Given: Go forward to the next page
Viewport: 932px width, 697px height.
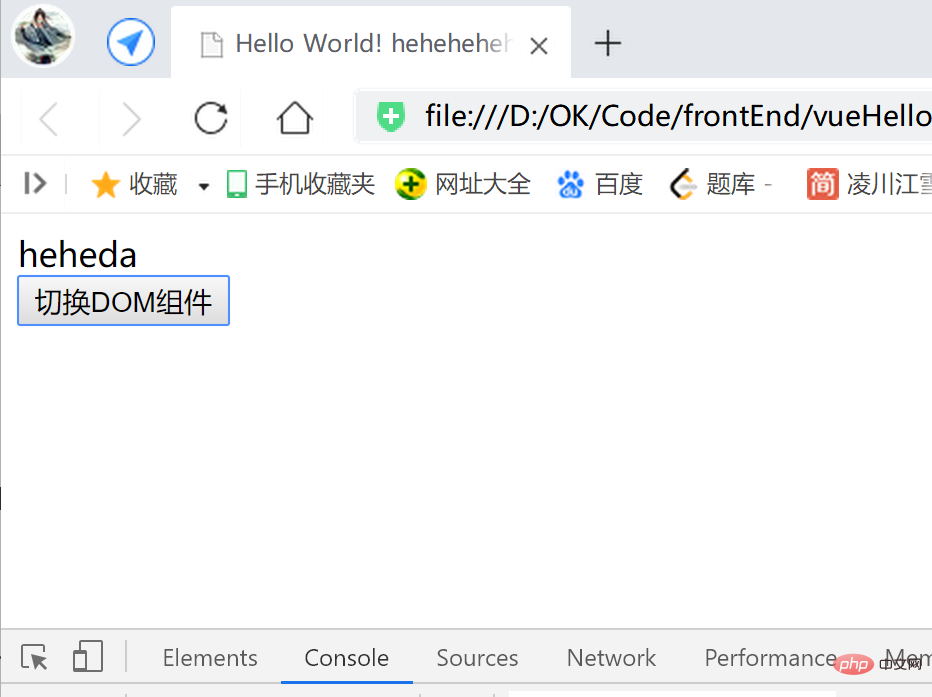Looking at the screenshot, I should (130, 119).
